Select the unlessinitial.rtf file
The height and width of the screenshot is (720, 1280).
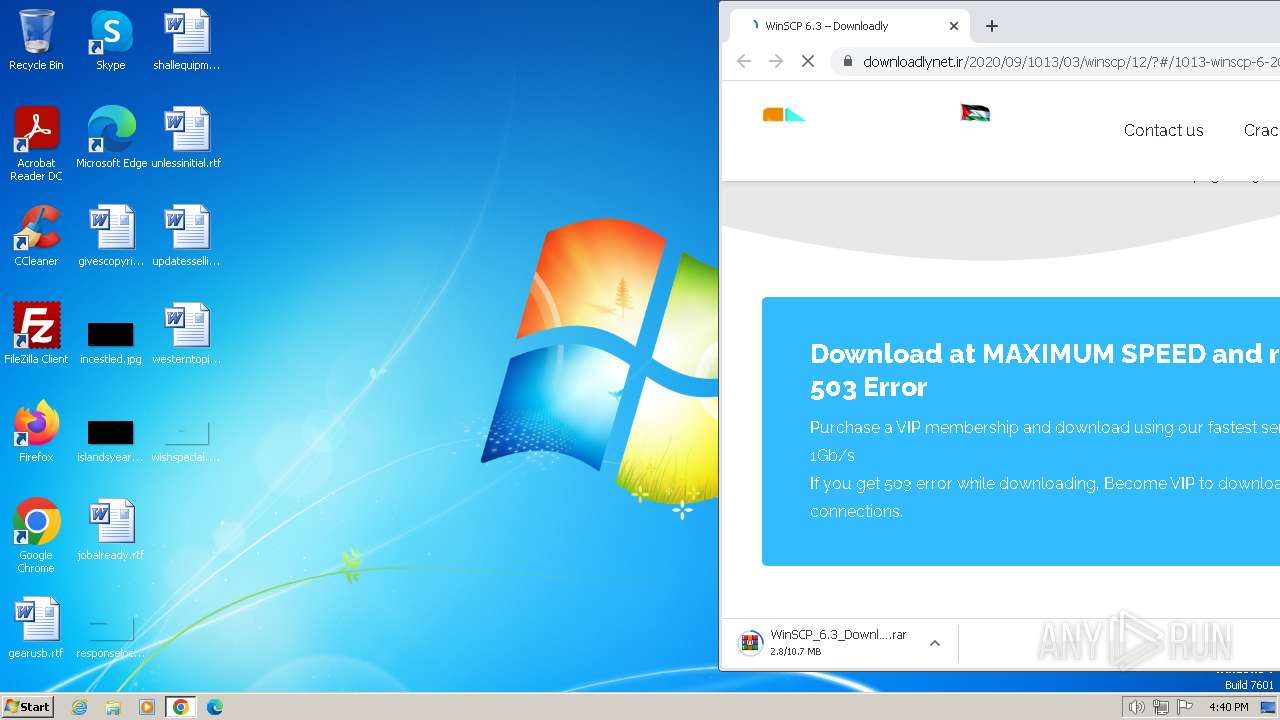(x=186, y=138)
